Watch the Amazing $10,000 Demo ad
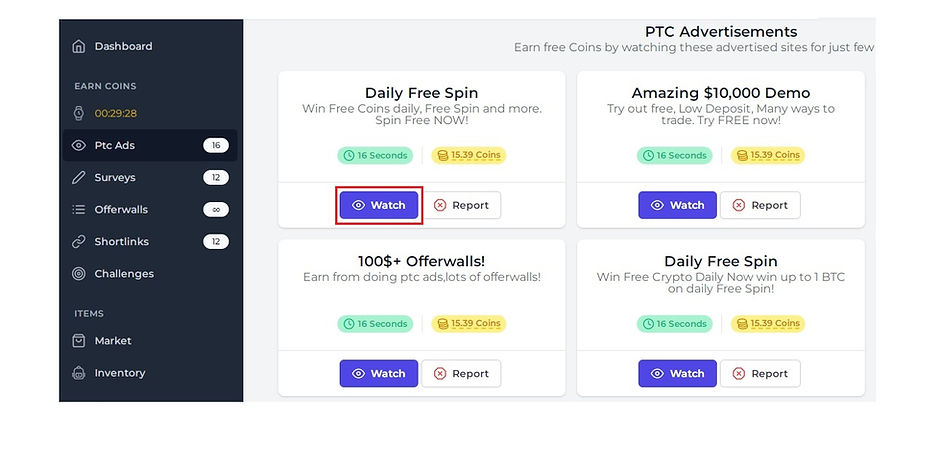This screenshot has height=450, width=940. (678, 205)
